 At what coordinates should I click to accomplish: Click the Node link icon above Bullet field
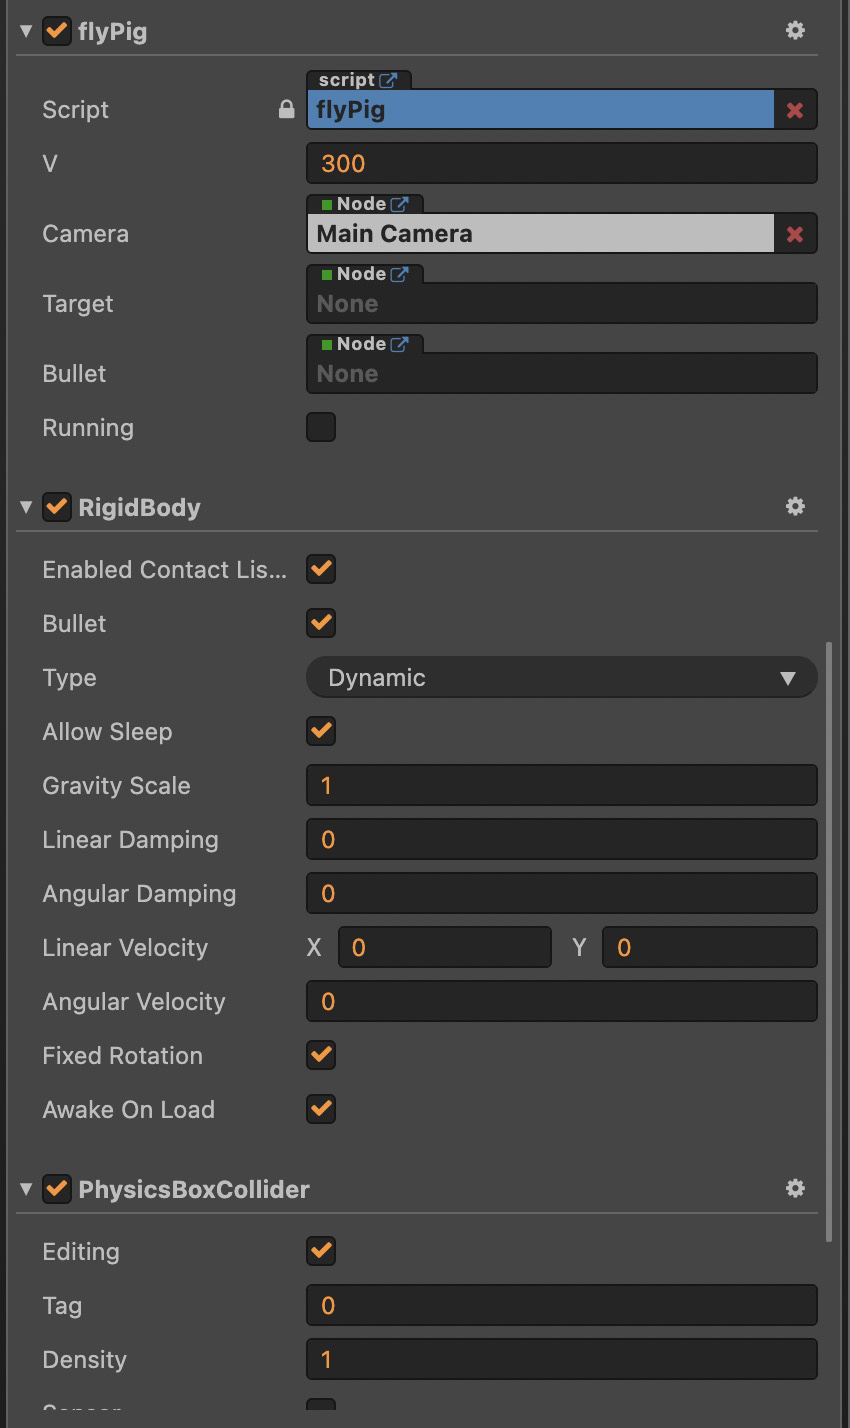(x=400, y=344)
